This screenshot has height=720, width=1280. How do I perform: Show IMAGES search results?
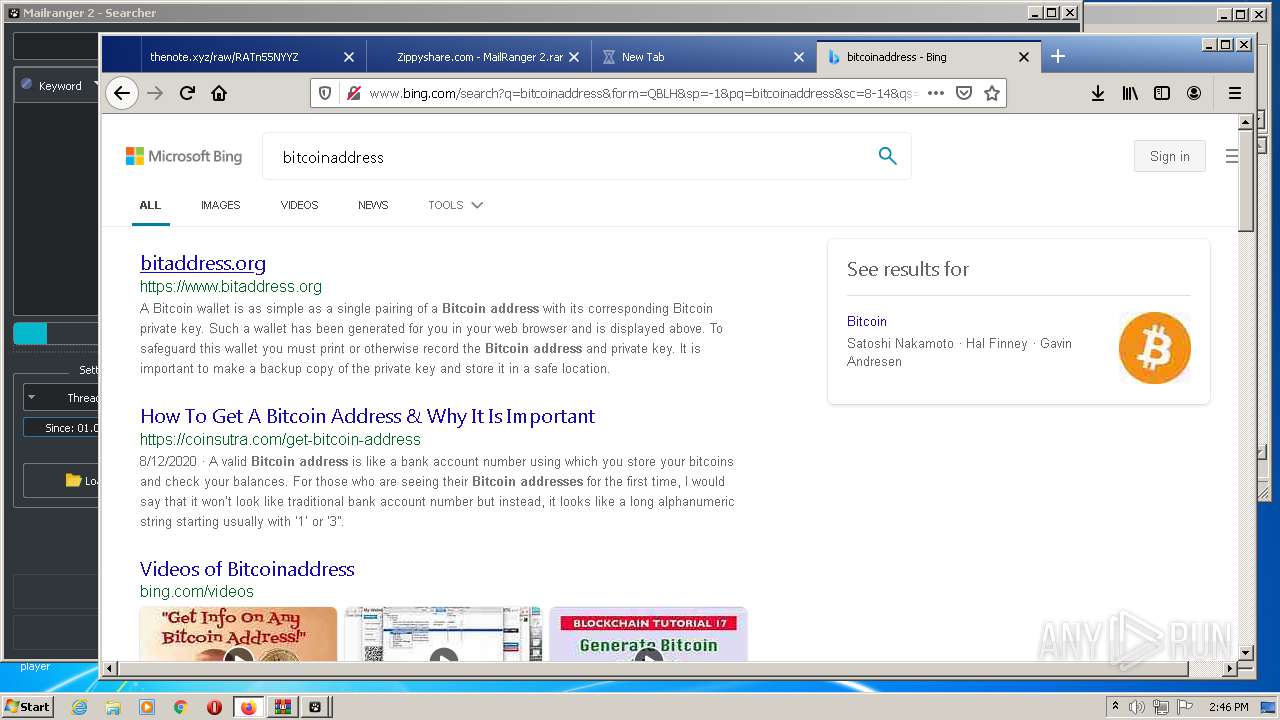pos(220,205)
